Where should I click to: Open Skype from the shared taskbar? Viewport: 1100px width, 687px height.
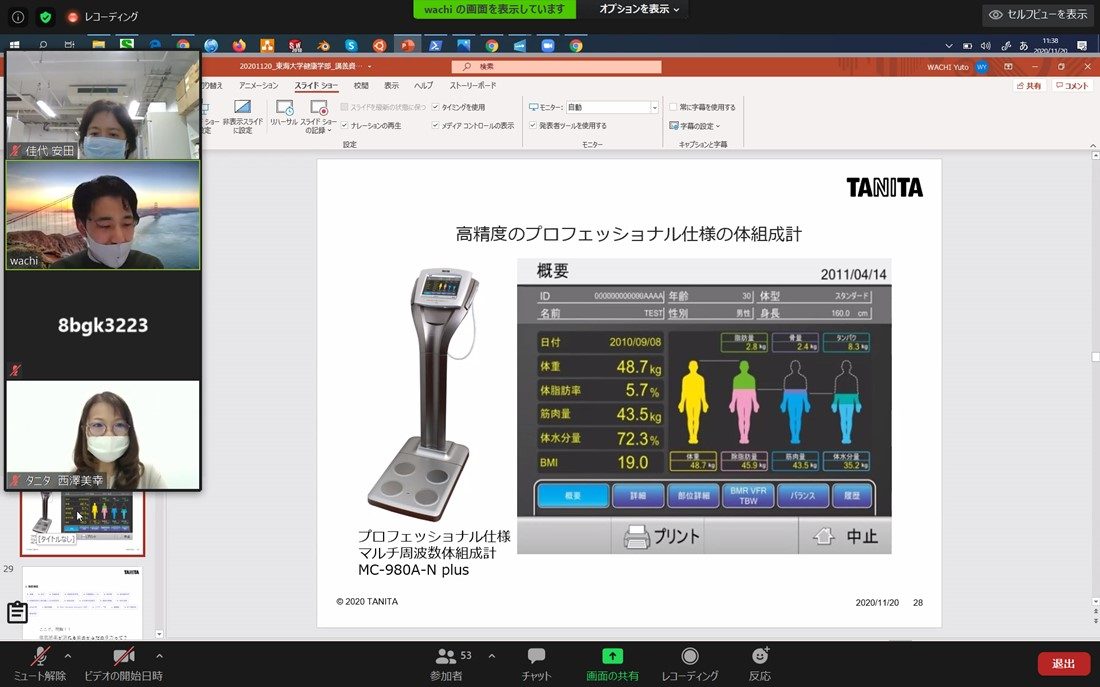pyautogui.click(x=351, y=46)
